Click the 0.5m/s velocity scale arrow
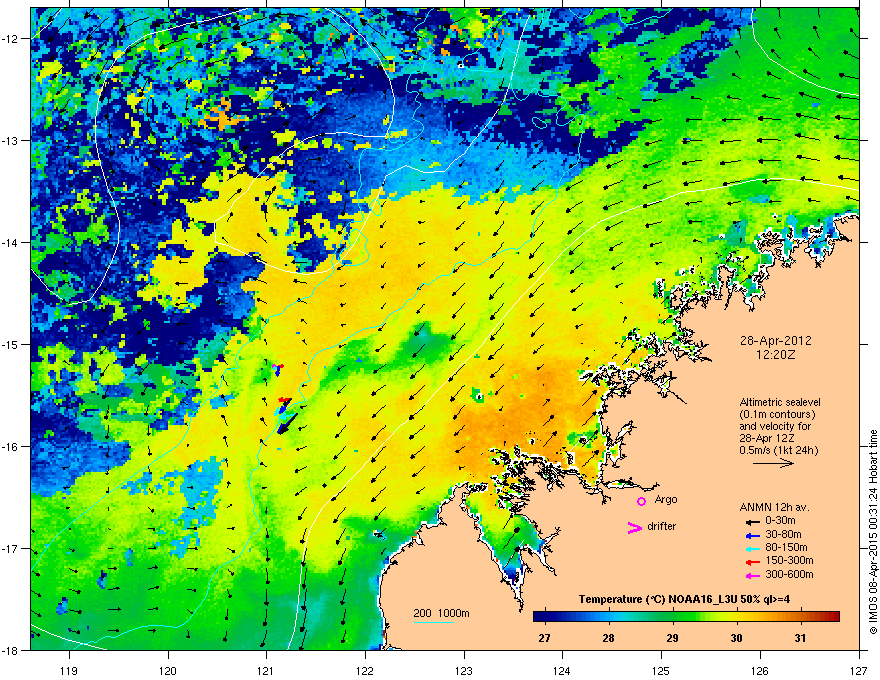The height and width of the screenshot is (680, 880). [x=773, y=463]
